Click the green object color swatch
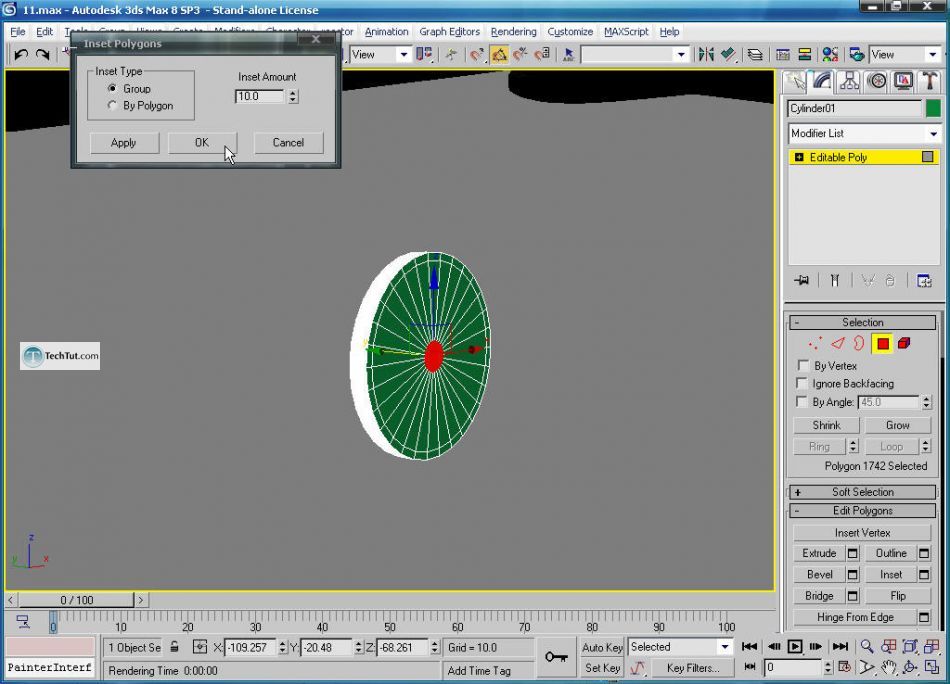 click(x=933, y=108)
